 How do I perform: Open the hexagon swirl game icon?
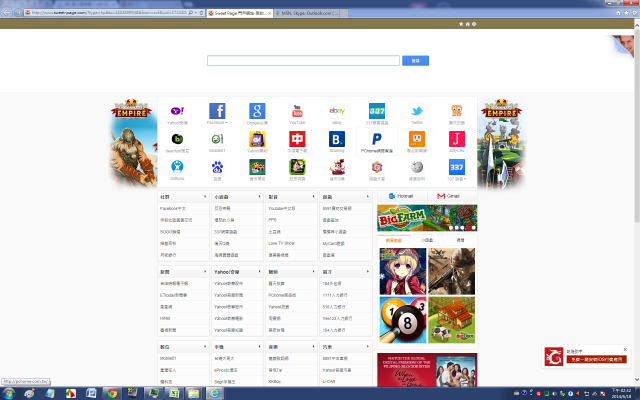click(x=377, y=167)
